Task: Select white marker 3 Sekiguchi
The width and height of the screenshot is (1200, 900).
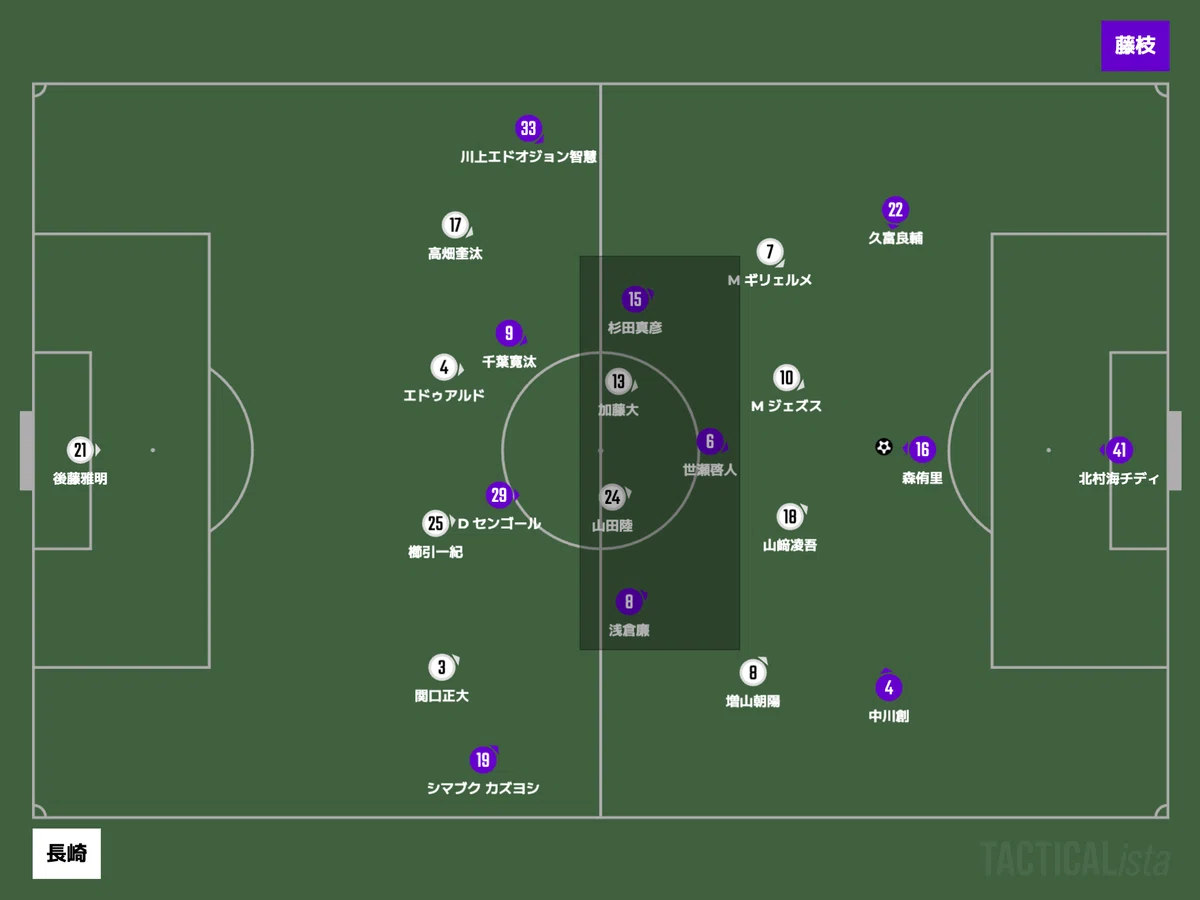Action: pos(442,667)
